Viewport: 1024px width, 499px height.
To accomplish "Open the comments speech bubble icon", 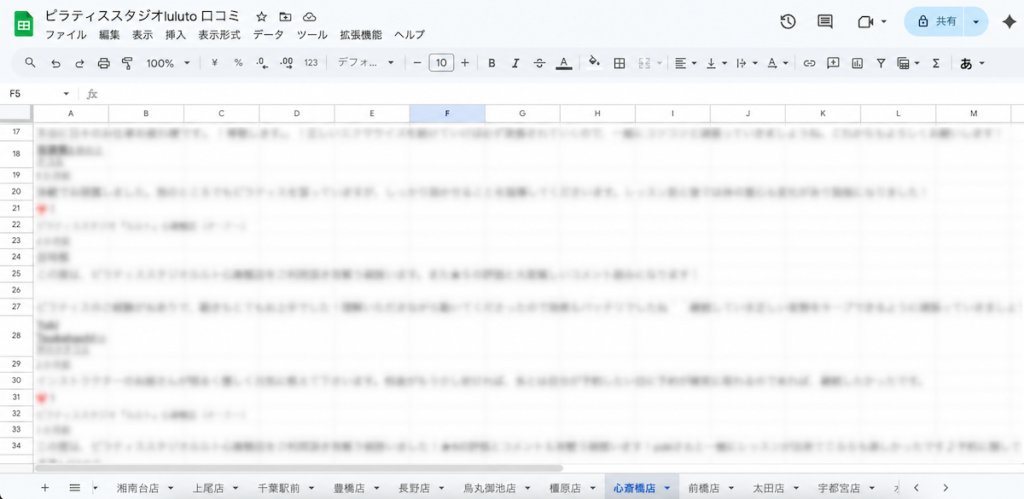I will [825, 21].
